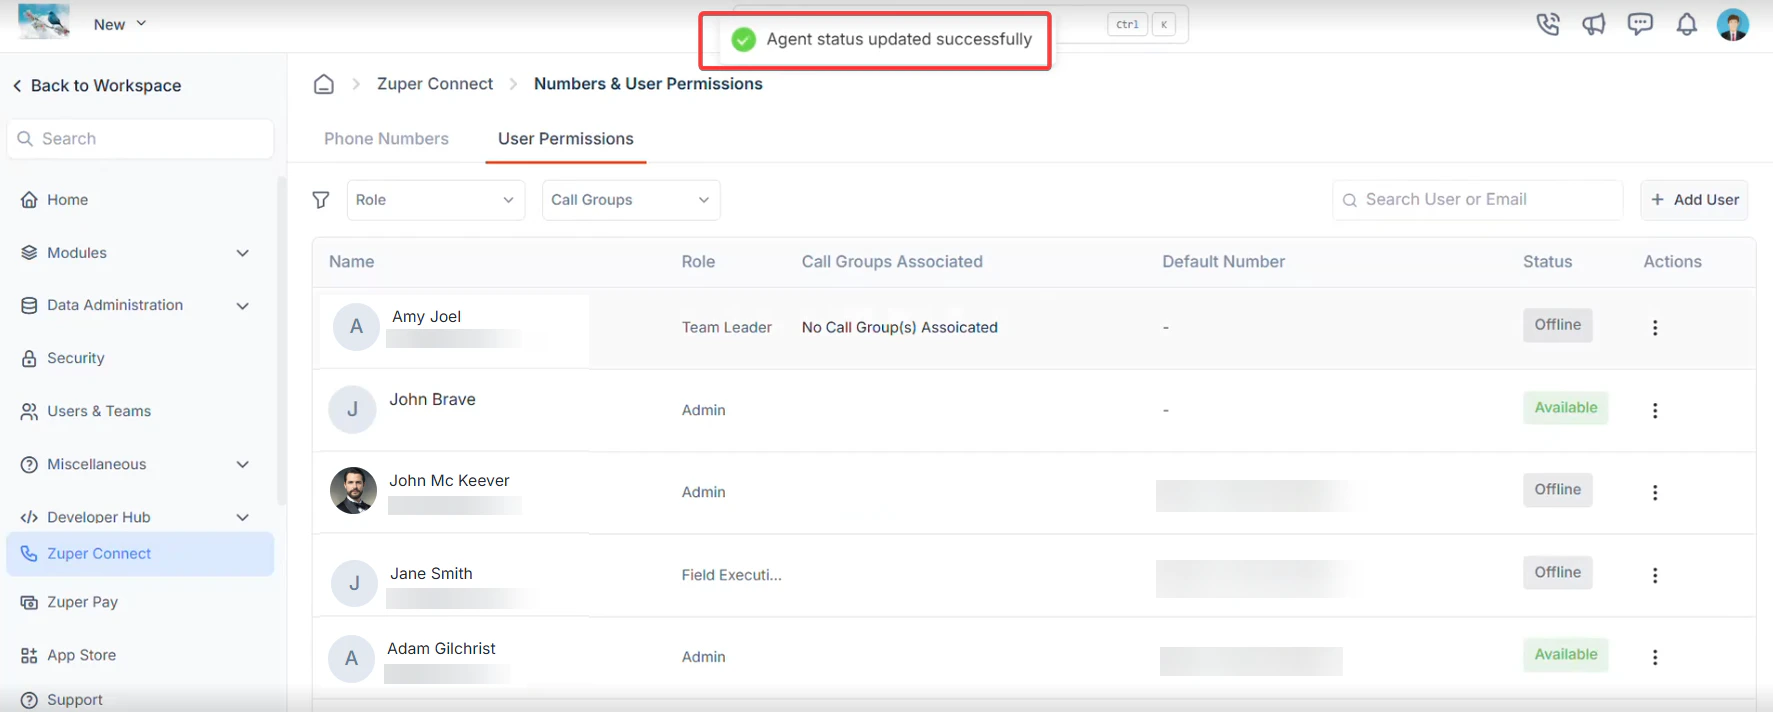Open actions menu for John Brave
Viewport: 1773px width, 712px height.
click(1655, 411)
